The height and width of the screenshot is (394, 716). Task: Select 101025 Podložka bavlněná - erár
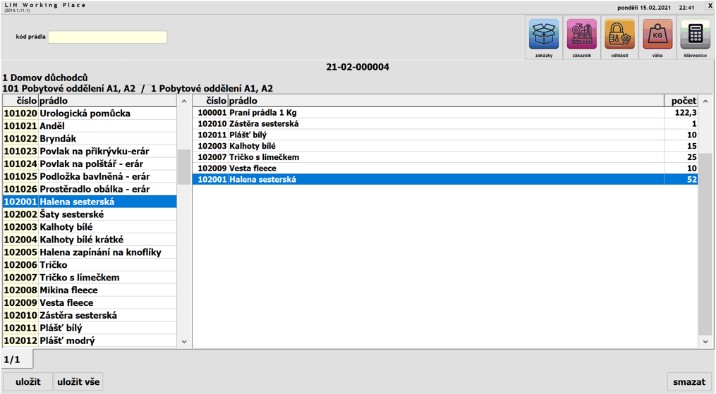tap(90, 177)
